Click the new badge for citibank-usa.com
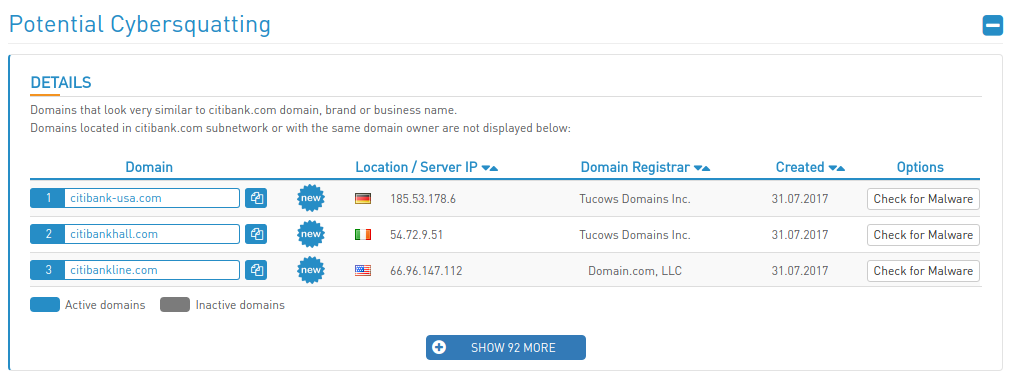 pos(311,198)
